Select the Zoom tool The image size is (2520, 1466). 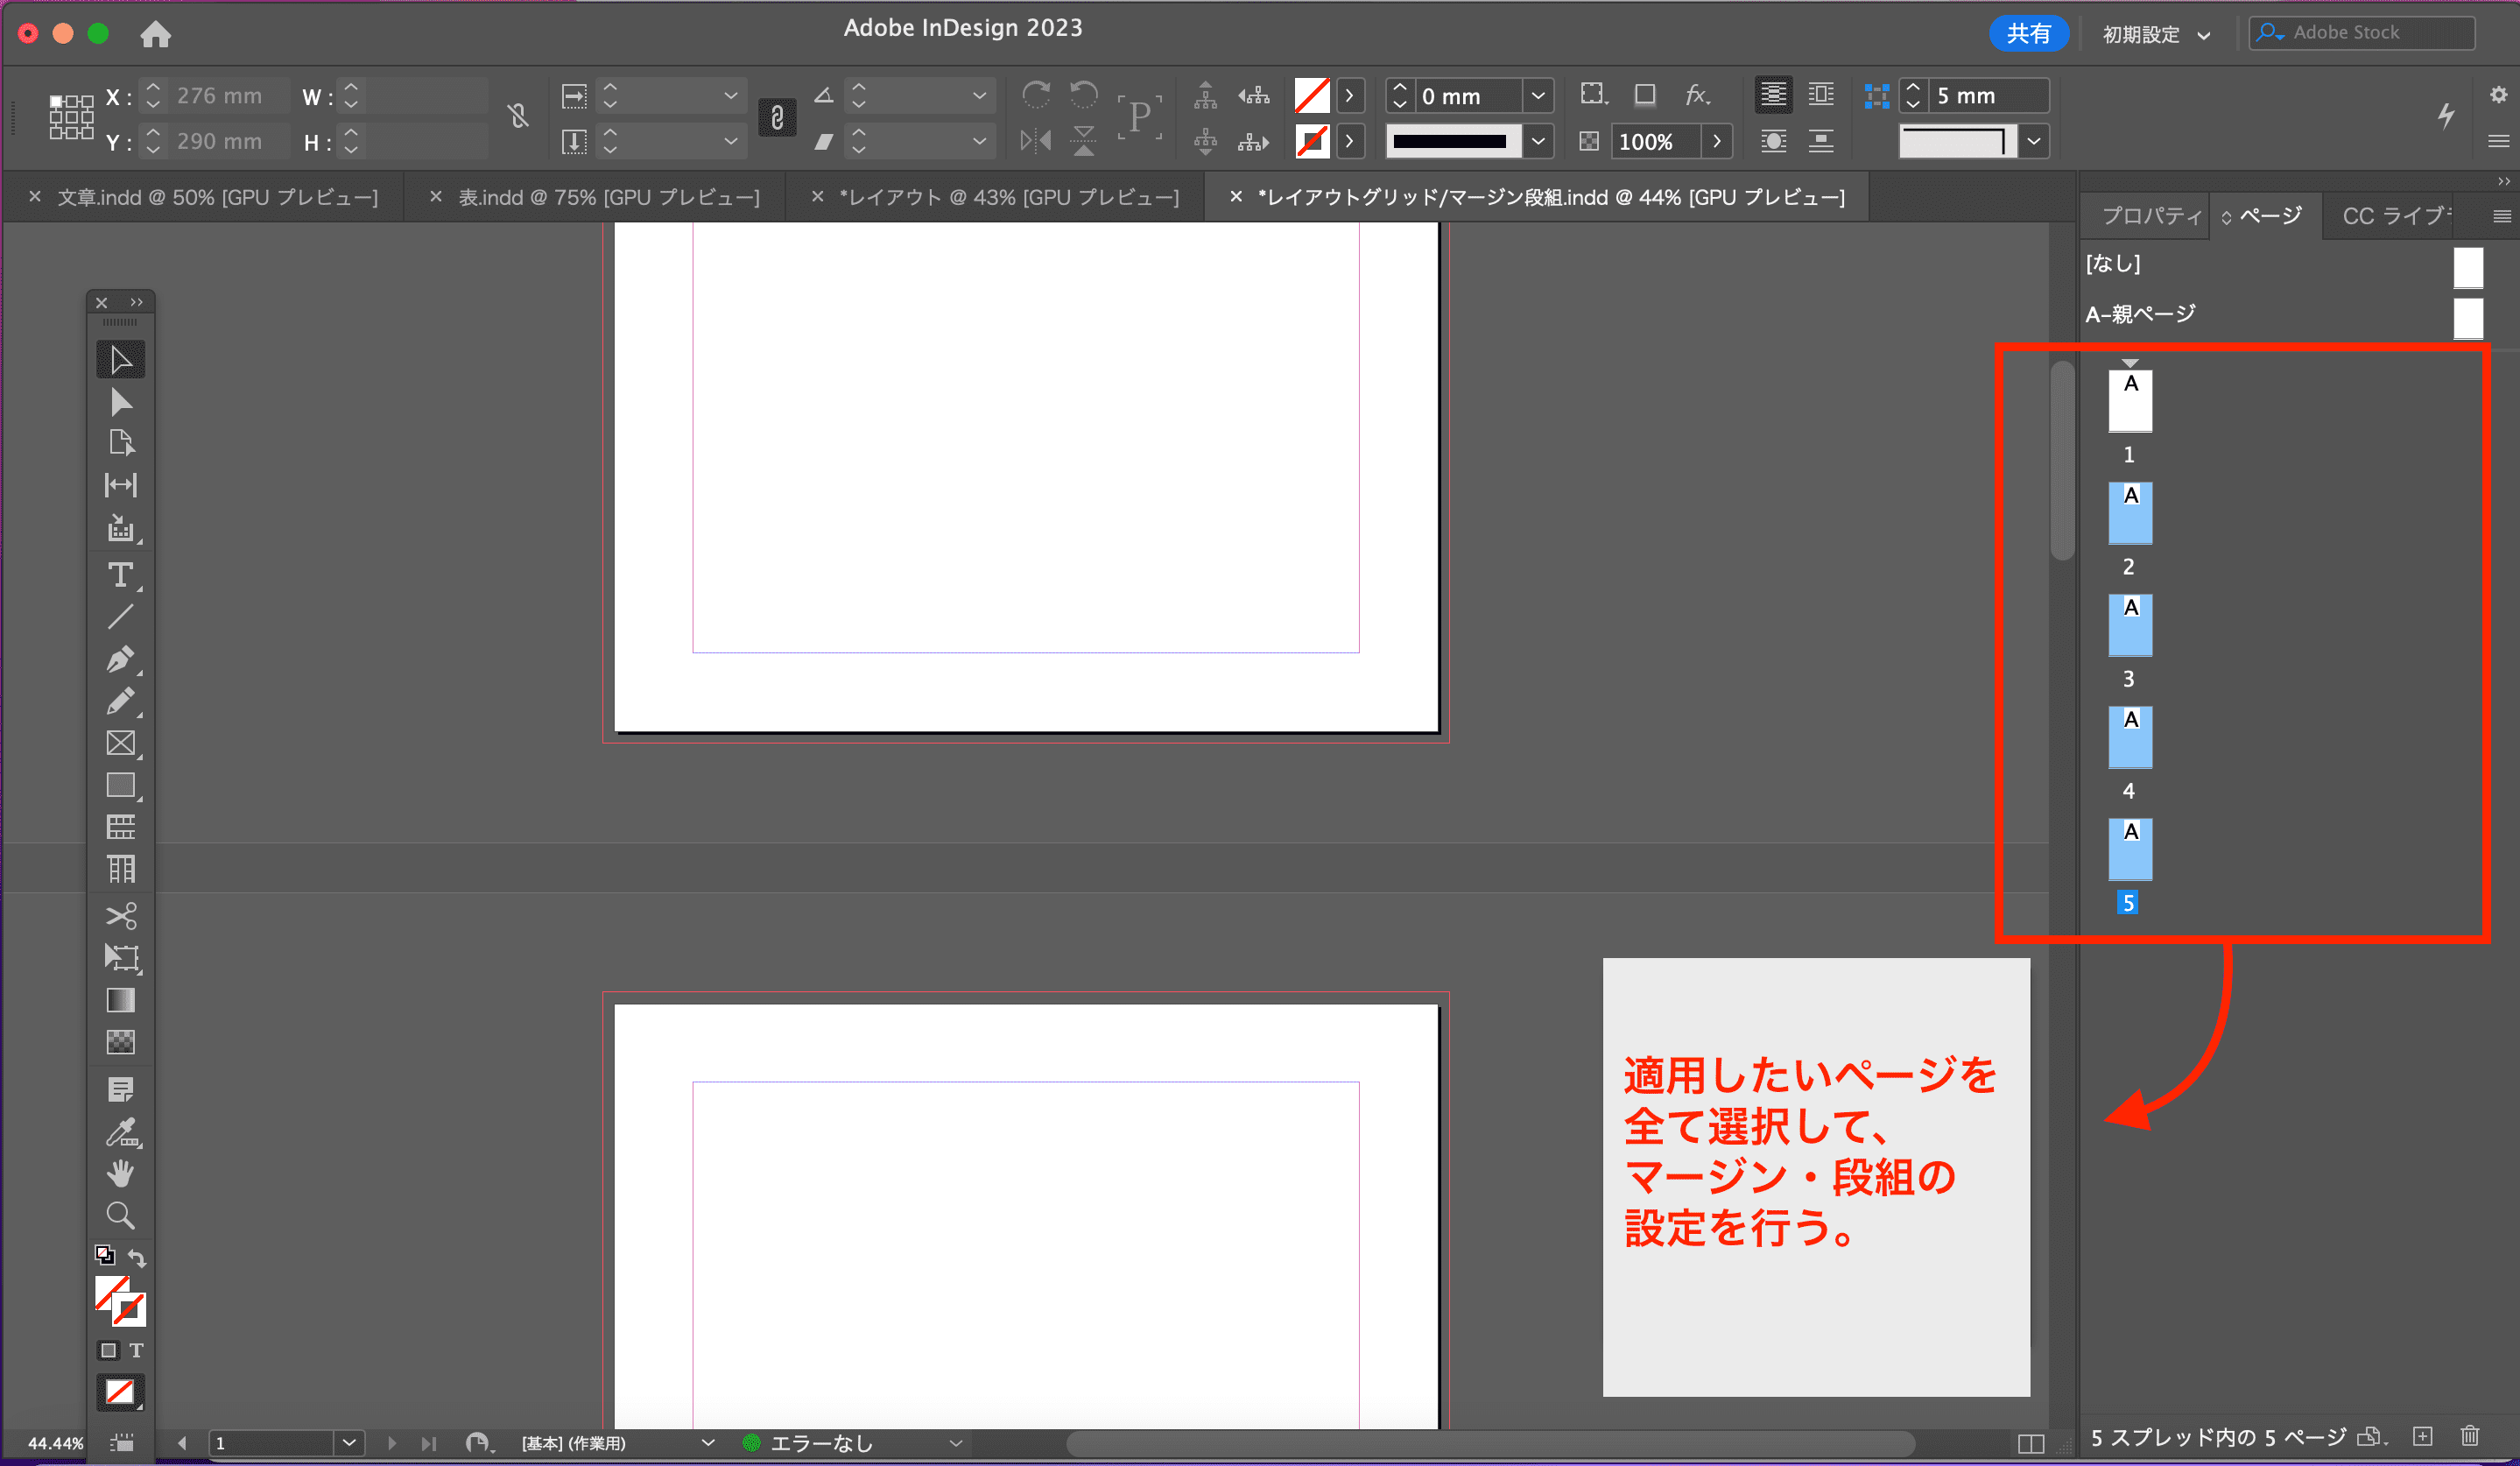click(x=121, y=1215)
